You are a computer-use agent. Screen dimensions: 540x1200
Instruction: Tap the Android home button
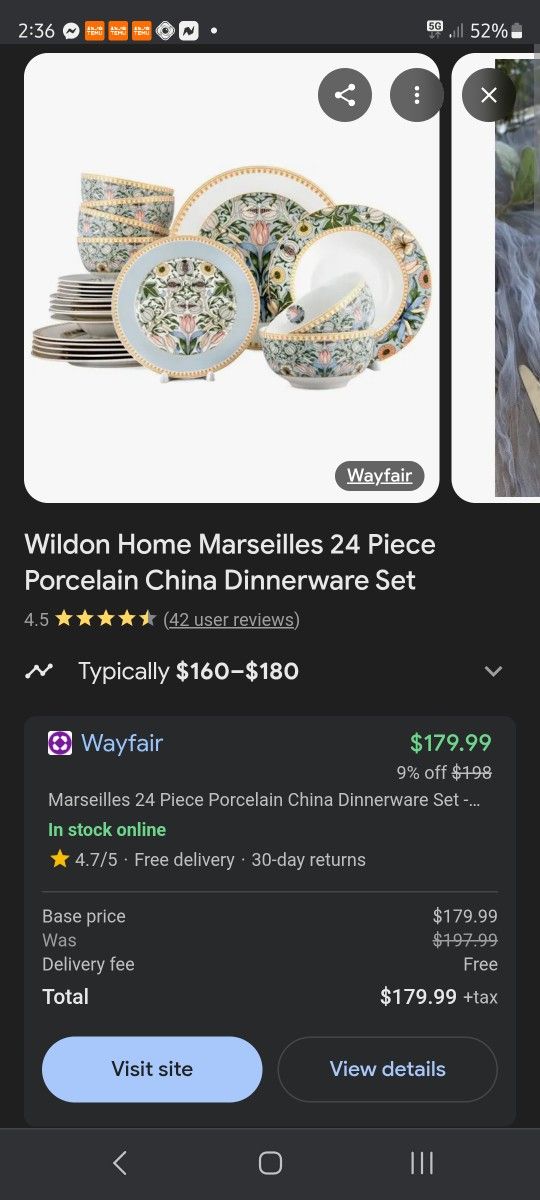[270, 1162]
